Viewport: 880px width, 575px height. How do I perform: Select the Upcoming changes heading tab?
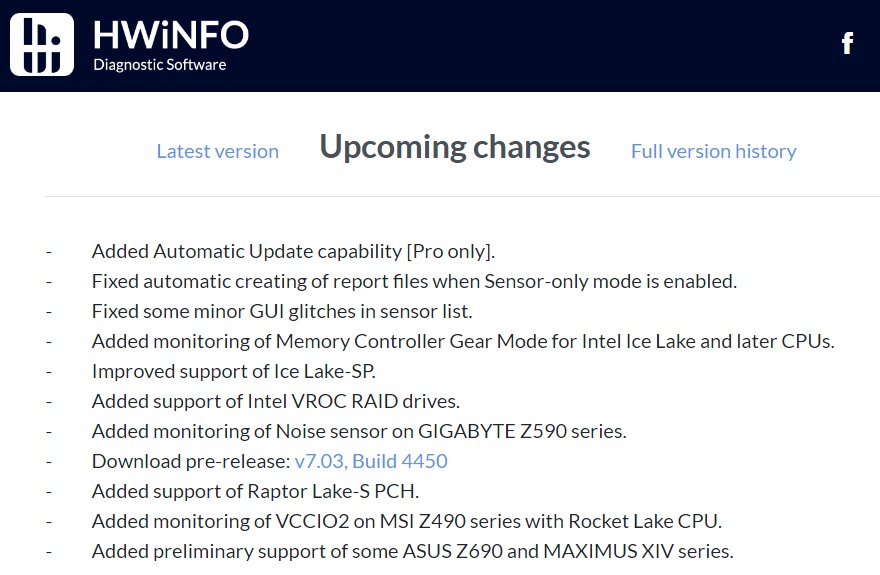455,147
